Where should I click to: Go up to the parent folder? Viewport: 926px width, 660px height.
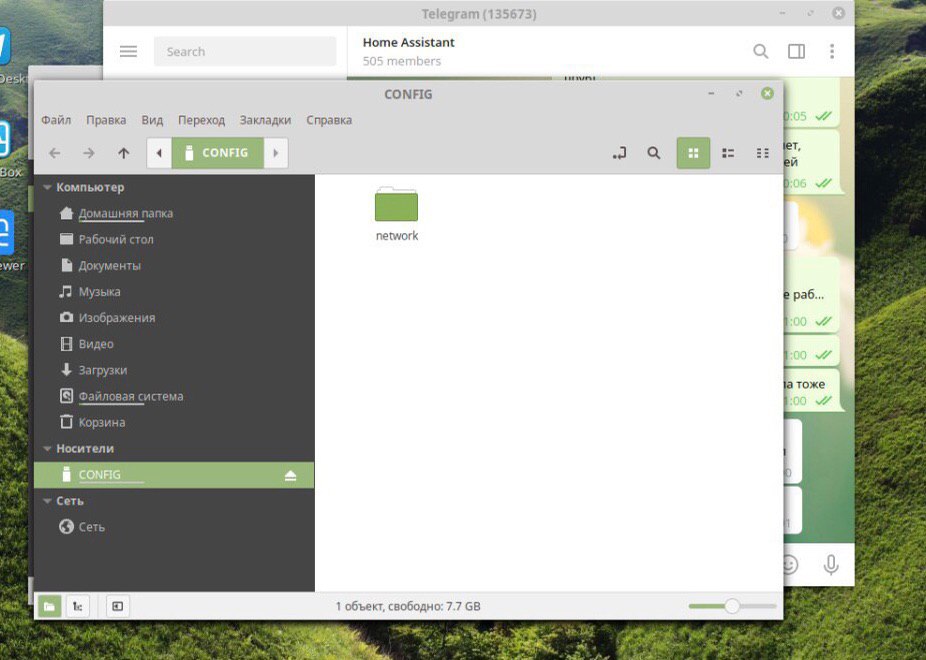click(123, 153)
